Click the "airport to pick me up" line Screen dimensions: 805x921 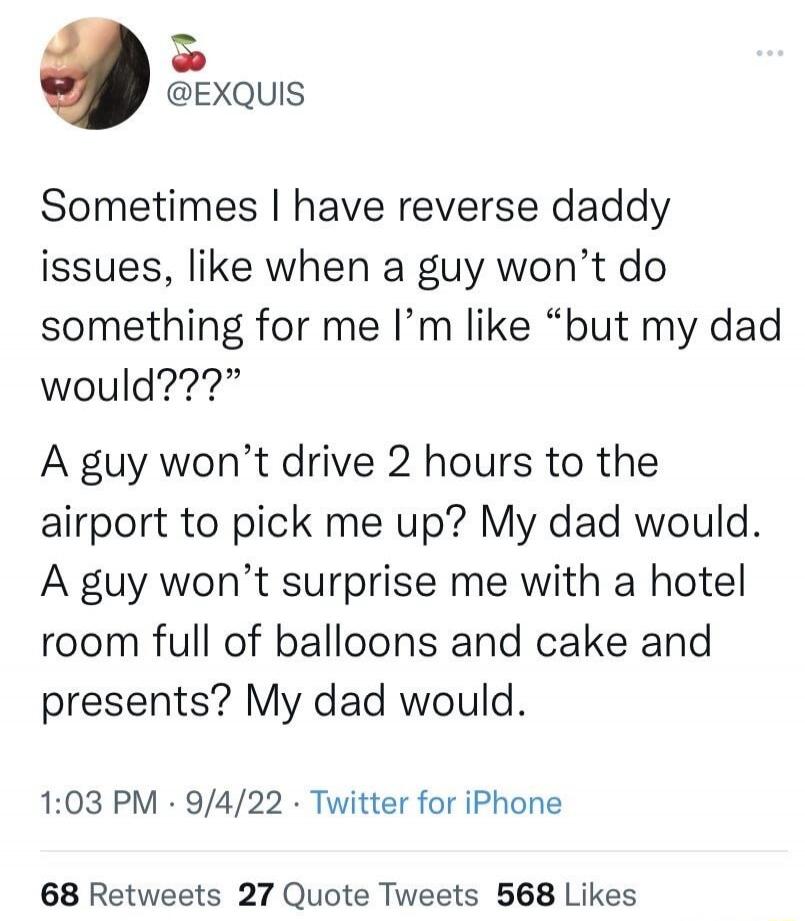coord(399,522)
